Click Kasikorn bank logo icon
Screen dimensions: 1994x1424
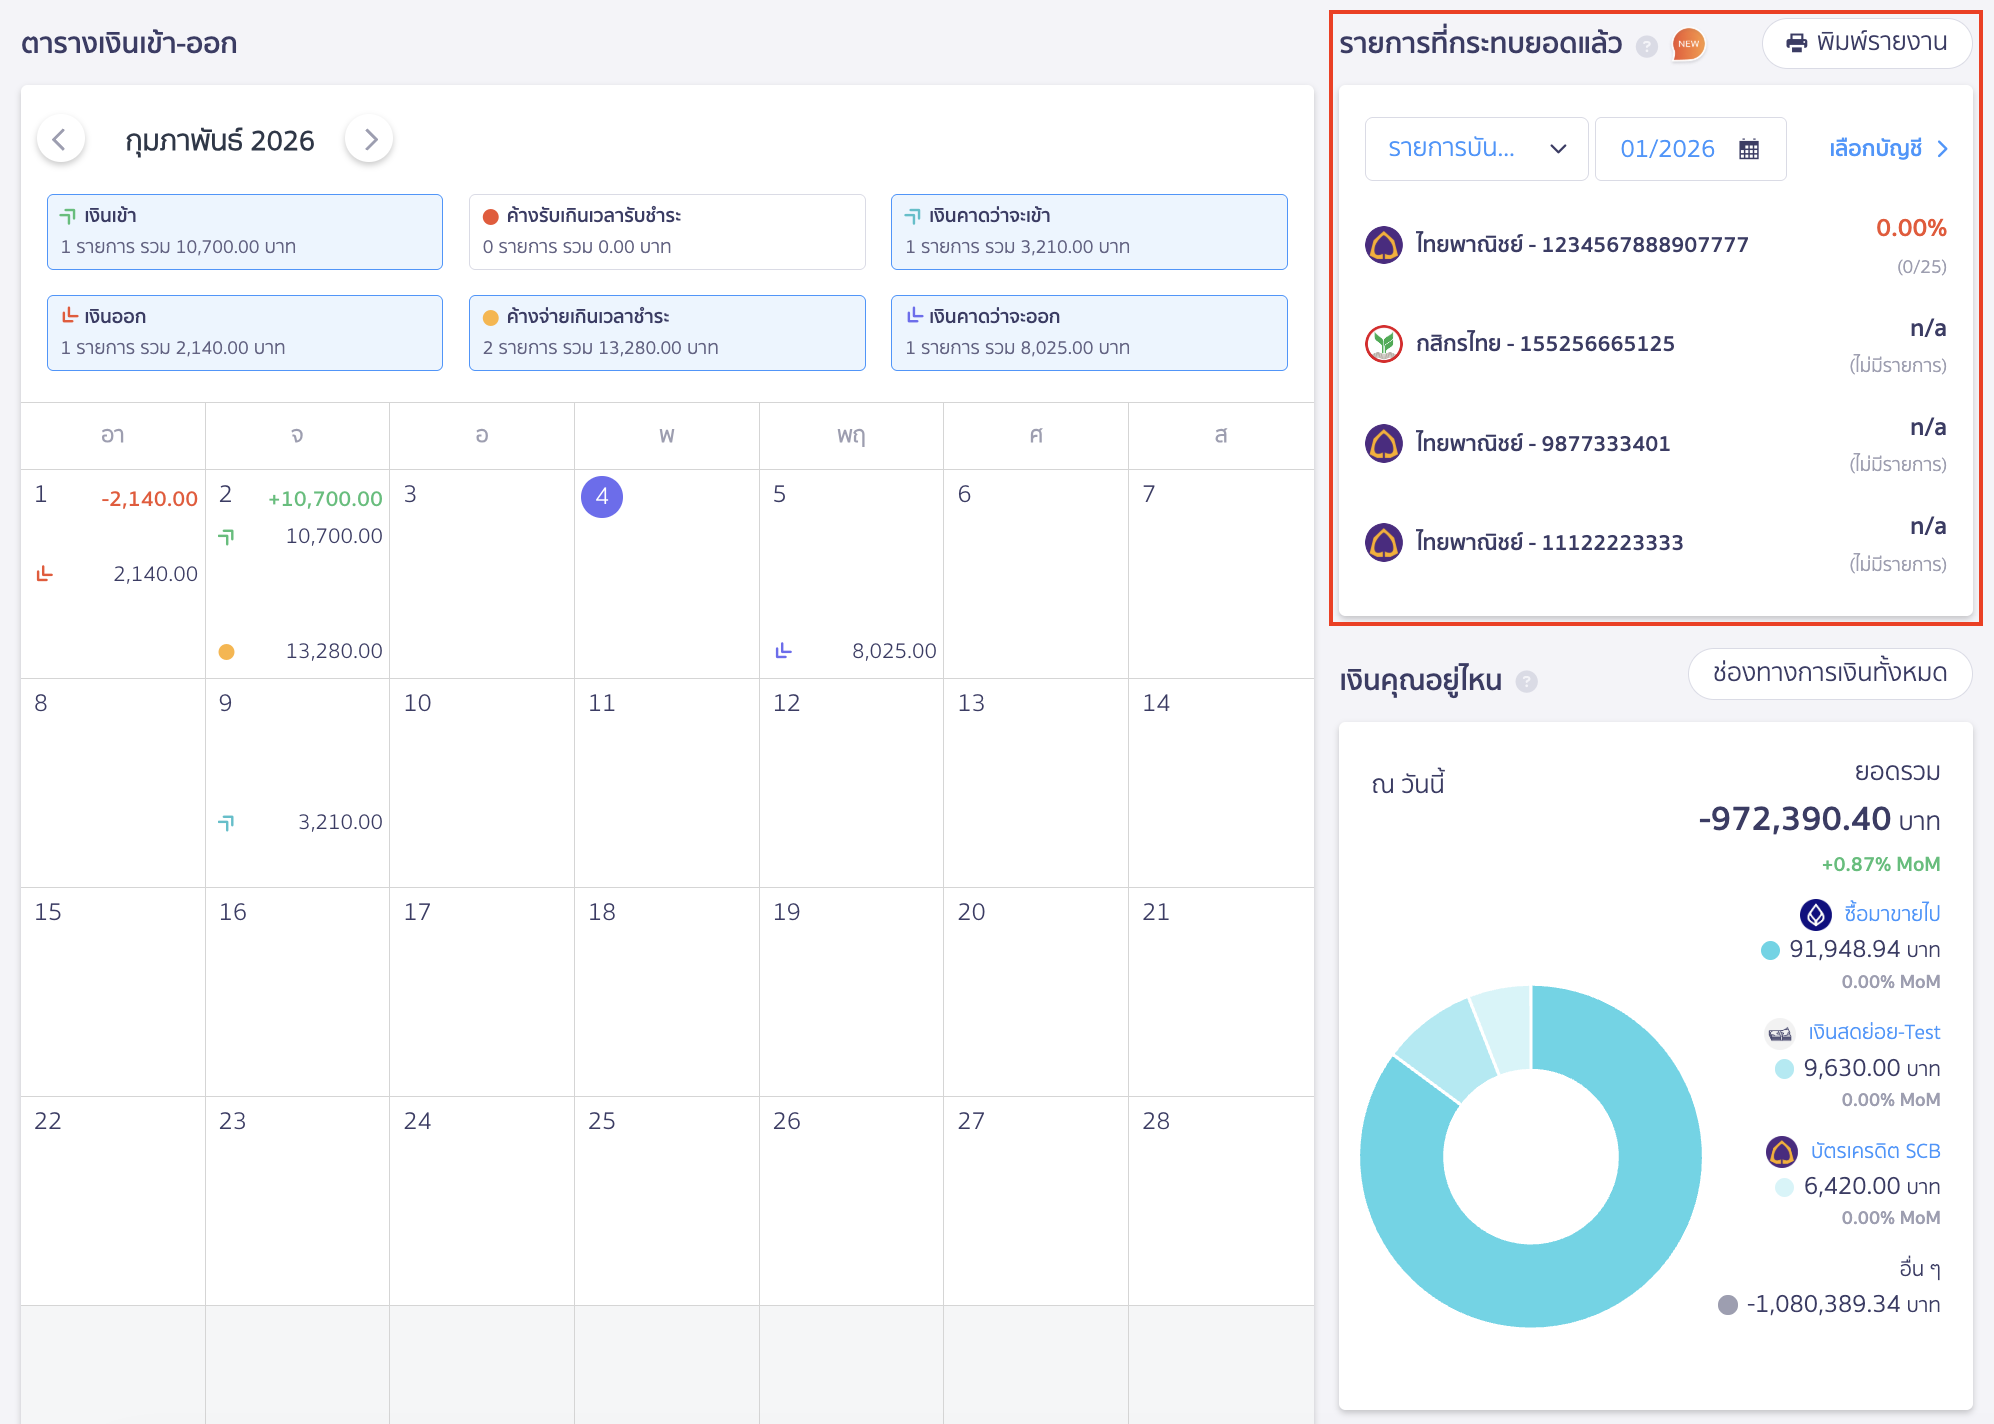(x=1384, y=344)
